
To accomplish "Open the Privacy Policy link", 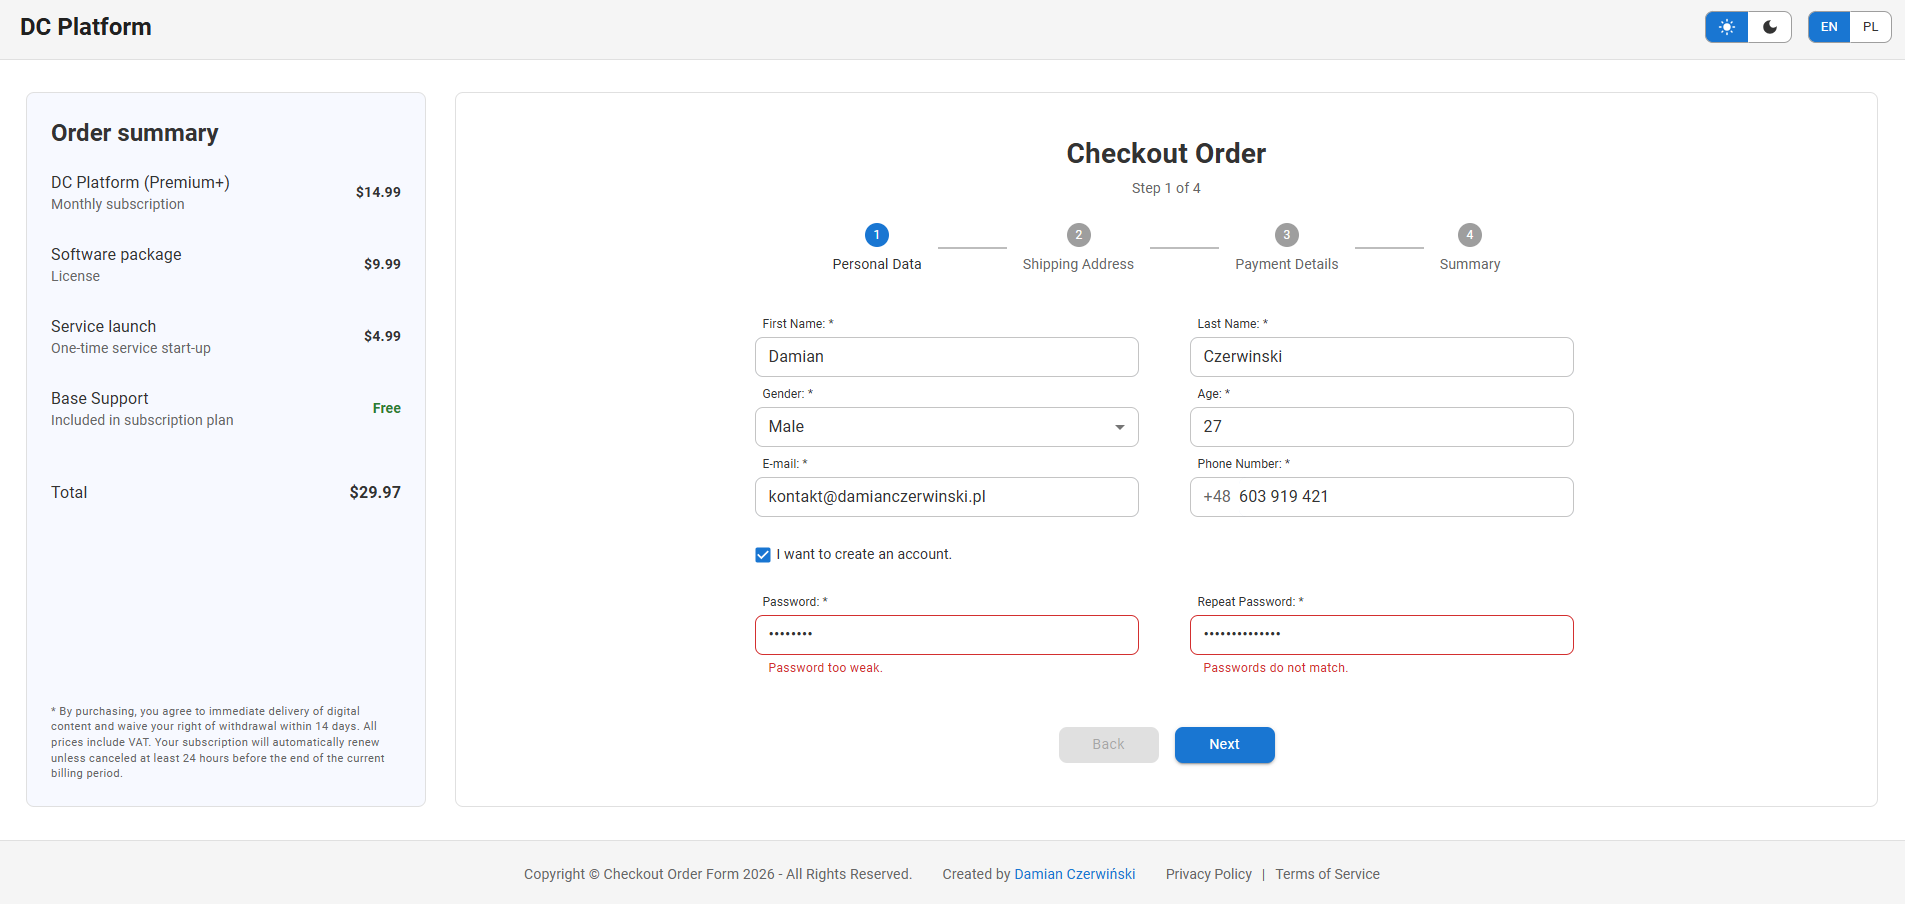I will point(1208,874).
